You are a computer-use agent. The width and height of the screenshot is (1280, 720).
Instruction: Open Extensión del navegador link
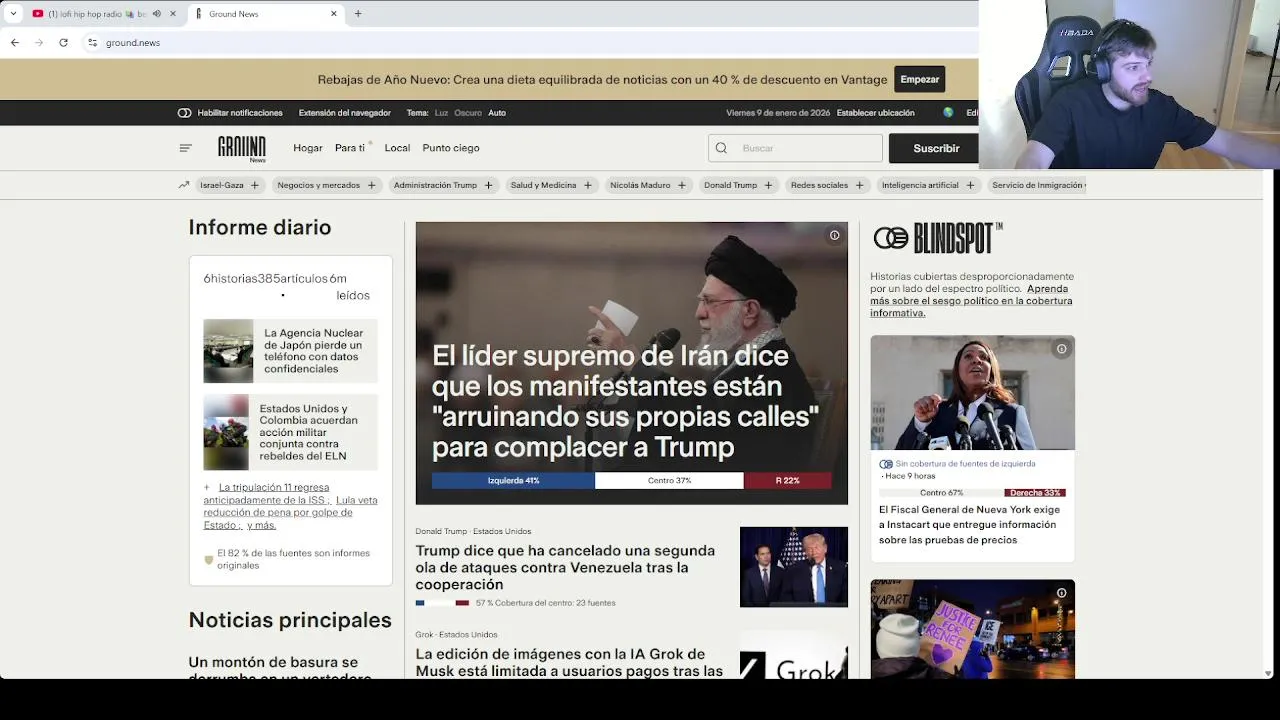click(x=344, y=113)
